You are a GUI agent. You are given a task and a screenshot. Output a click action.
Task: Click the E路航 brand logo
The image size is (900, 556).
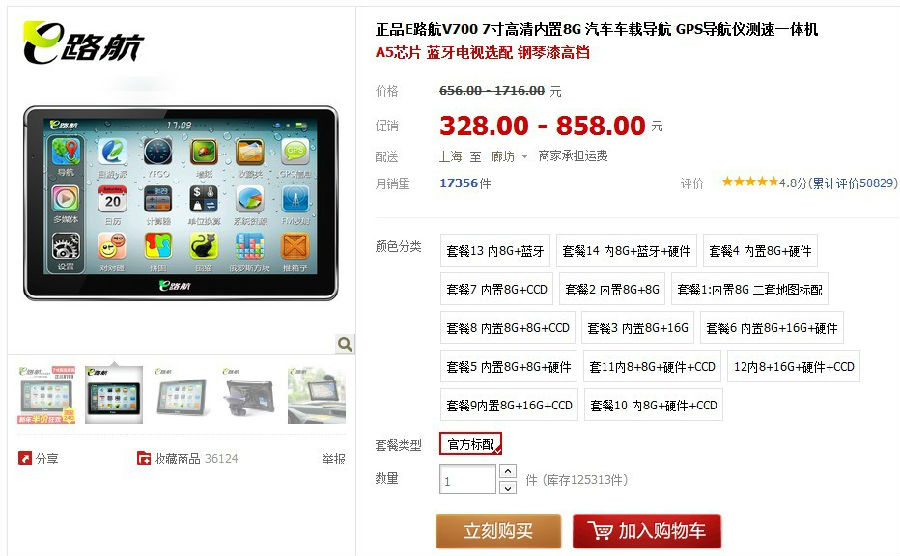tap(83, 42)
